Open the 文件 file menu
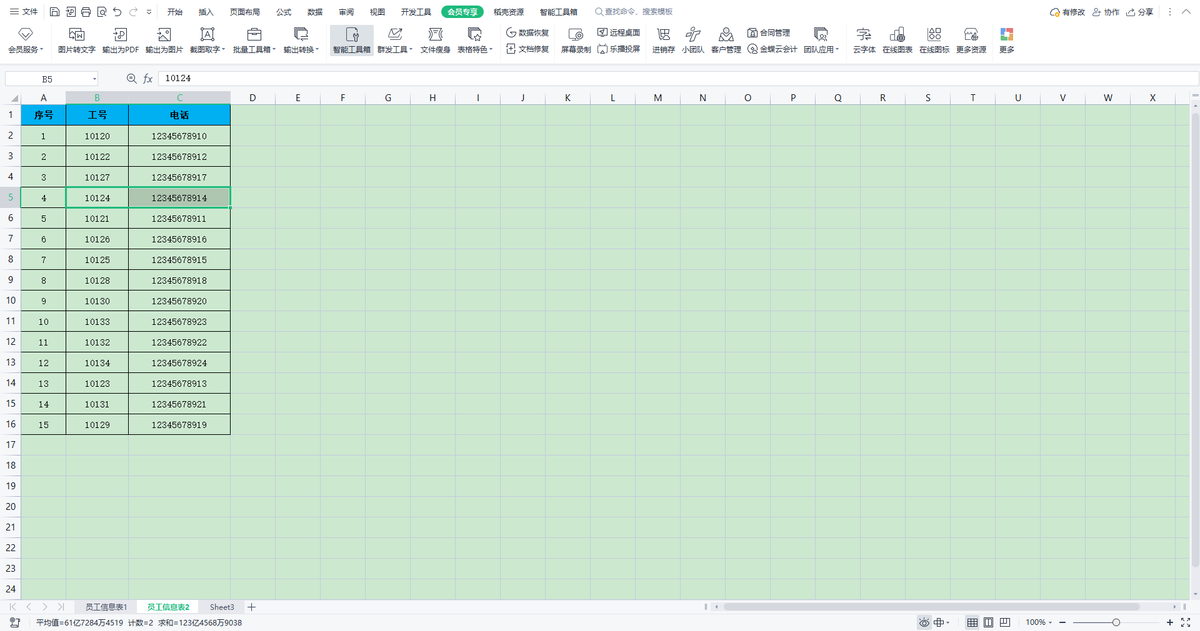This screenshot has height=631, width=1200. click(x=23, y=12)
